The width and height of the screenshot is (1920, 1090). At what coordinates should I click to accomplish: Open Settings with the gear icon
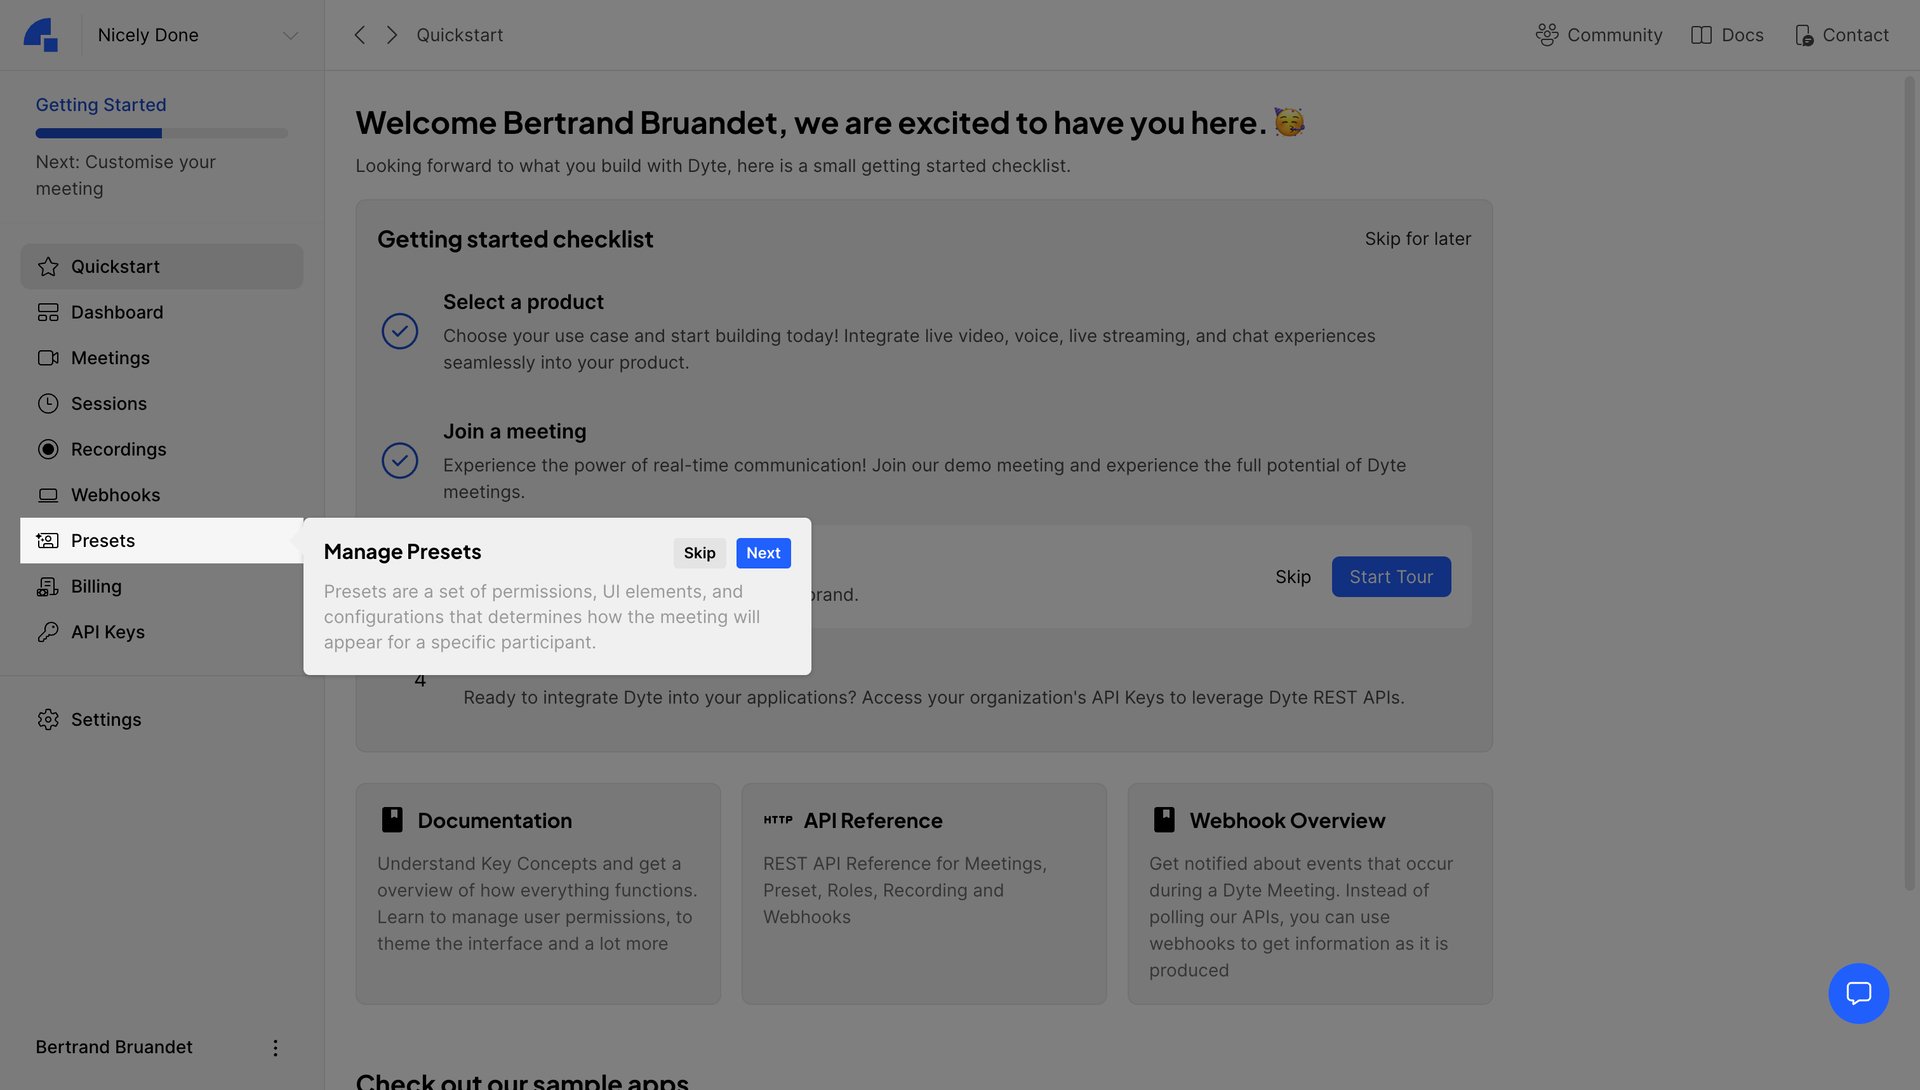[106, 719]
